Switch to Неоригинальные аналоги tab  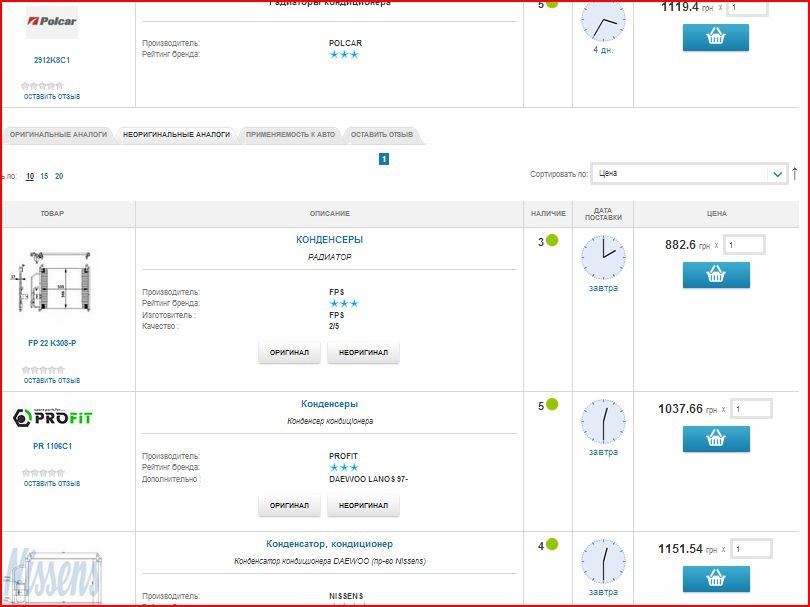tap(177, 134)
